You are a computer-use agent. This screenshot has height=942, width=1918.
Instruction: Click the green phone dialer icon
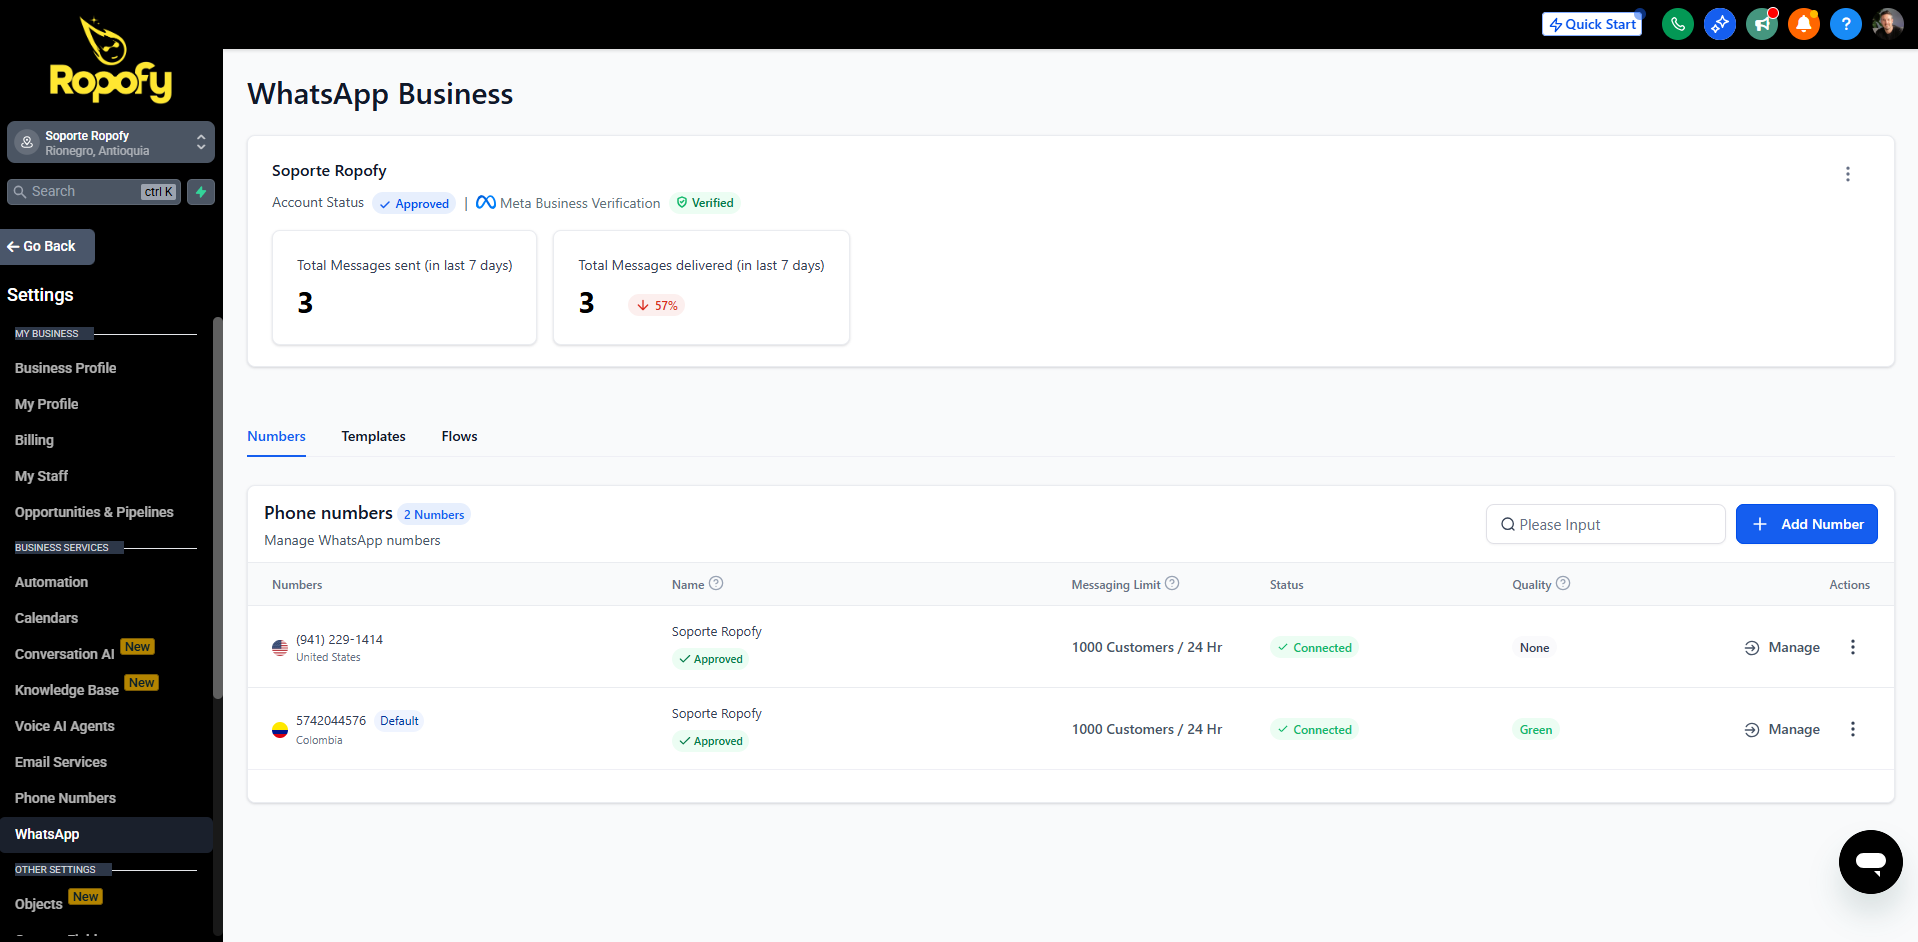point(1677,24)
